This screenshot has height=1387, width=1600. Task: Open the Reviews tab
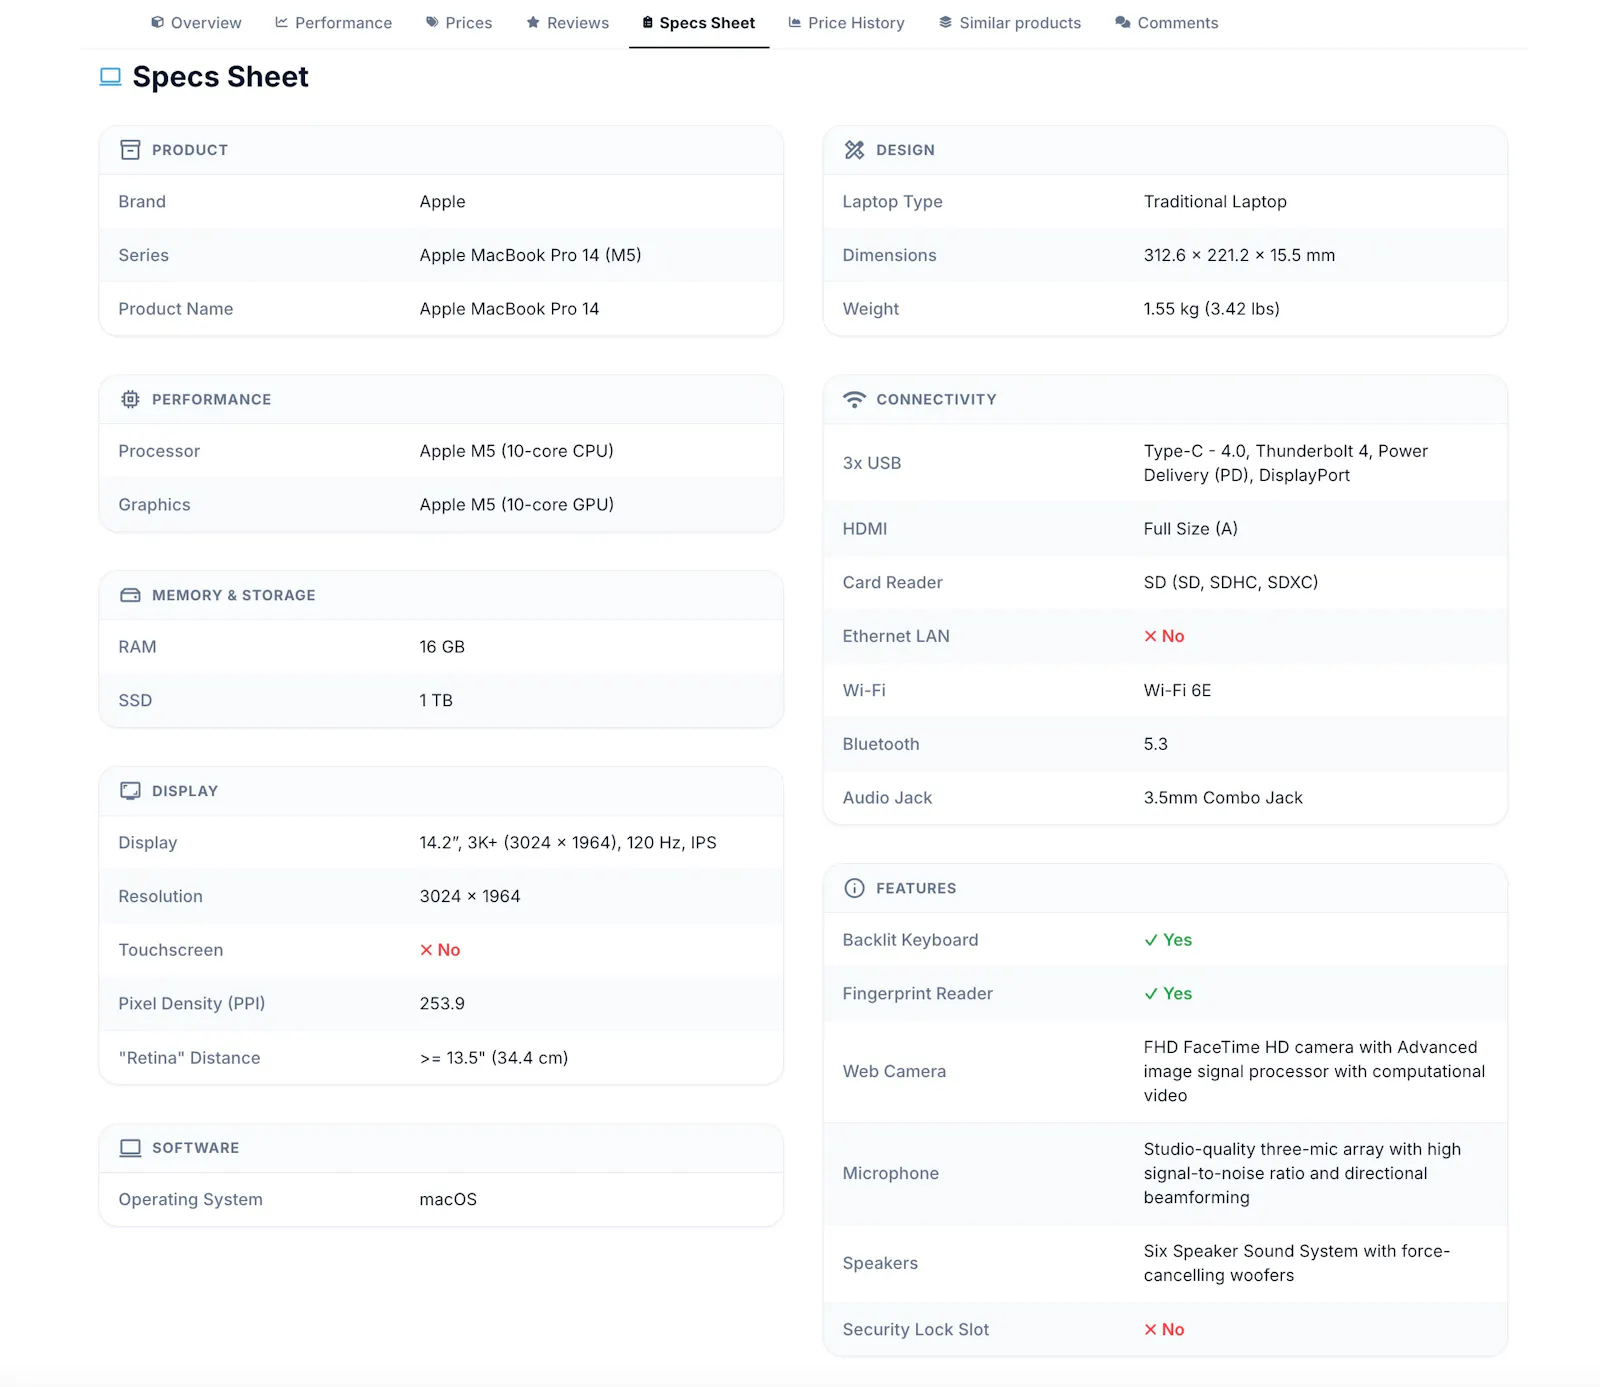[567, 23]
